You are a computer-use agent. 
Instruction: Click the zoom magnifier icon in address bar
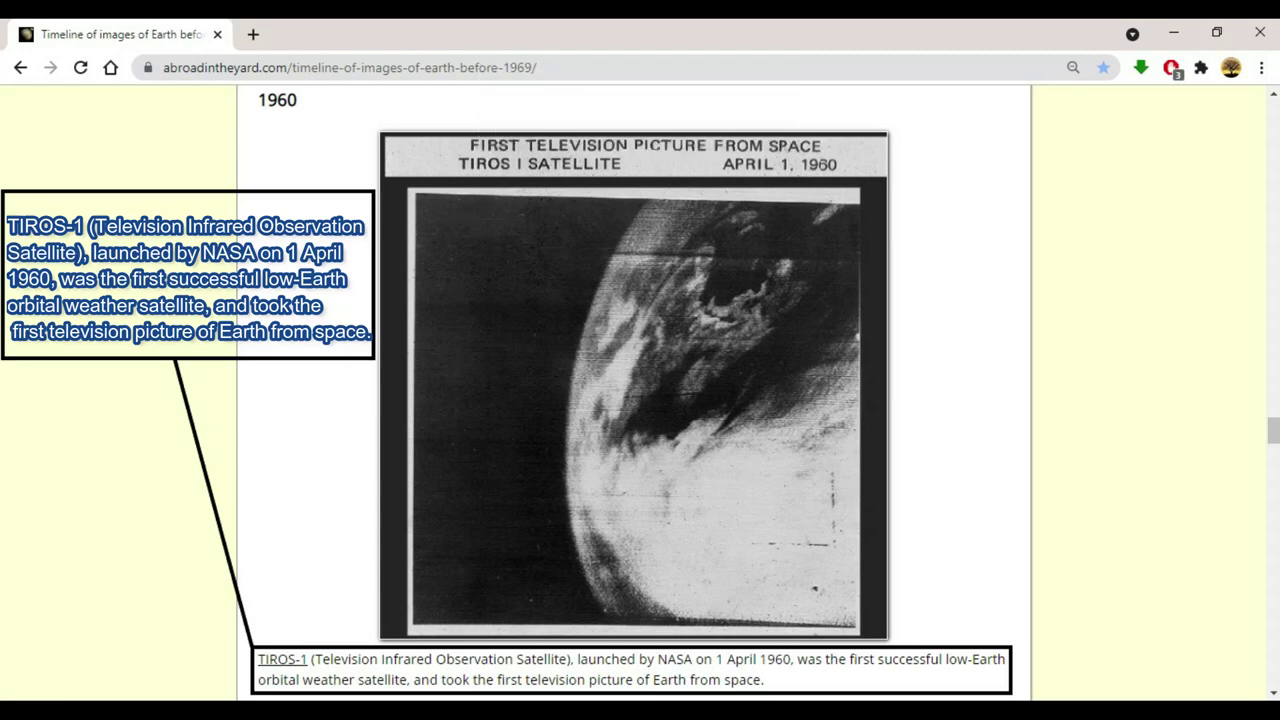pos(1073,67)
